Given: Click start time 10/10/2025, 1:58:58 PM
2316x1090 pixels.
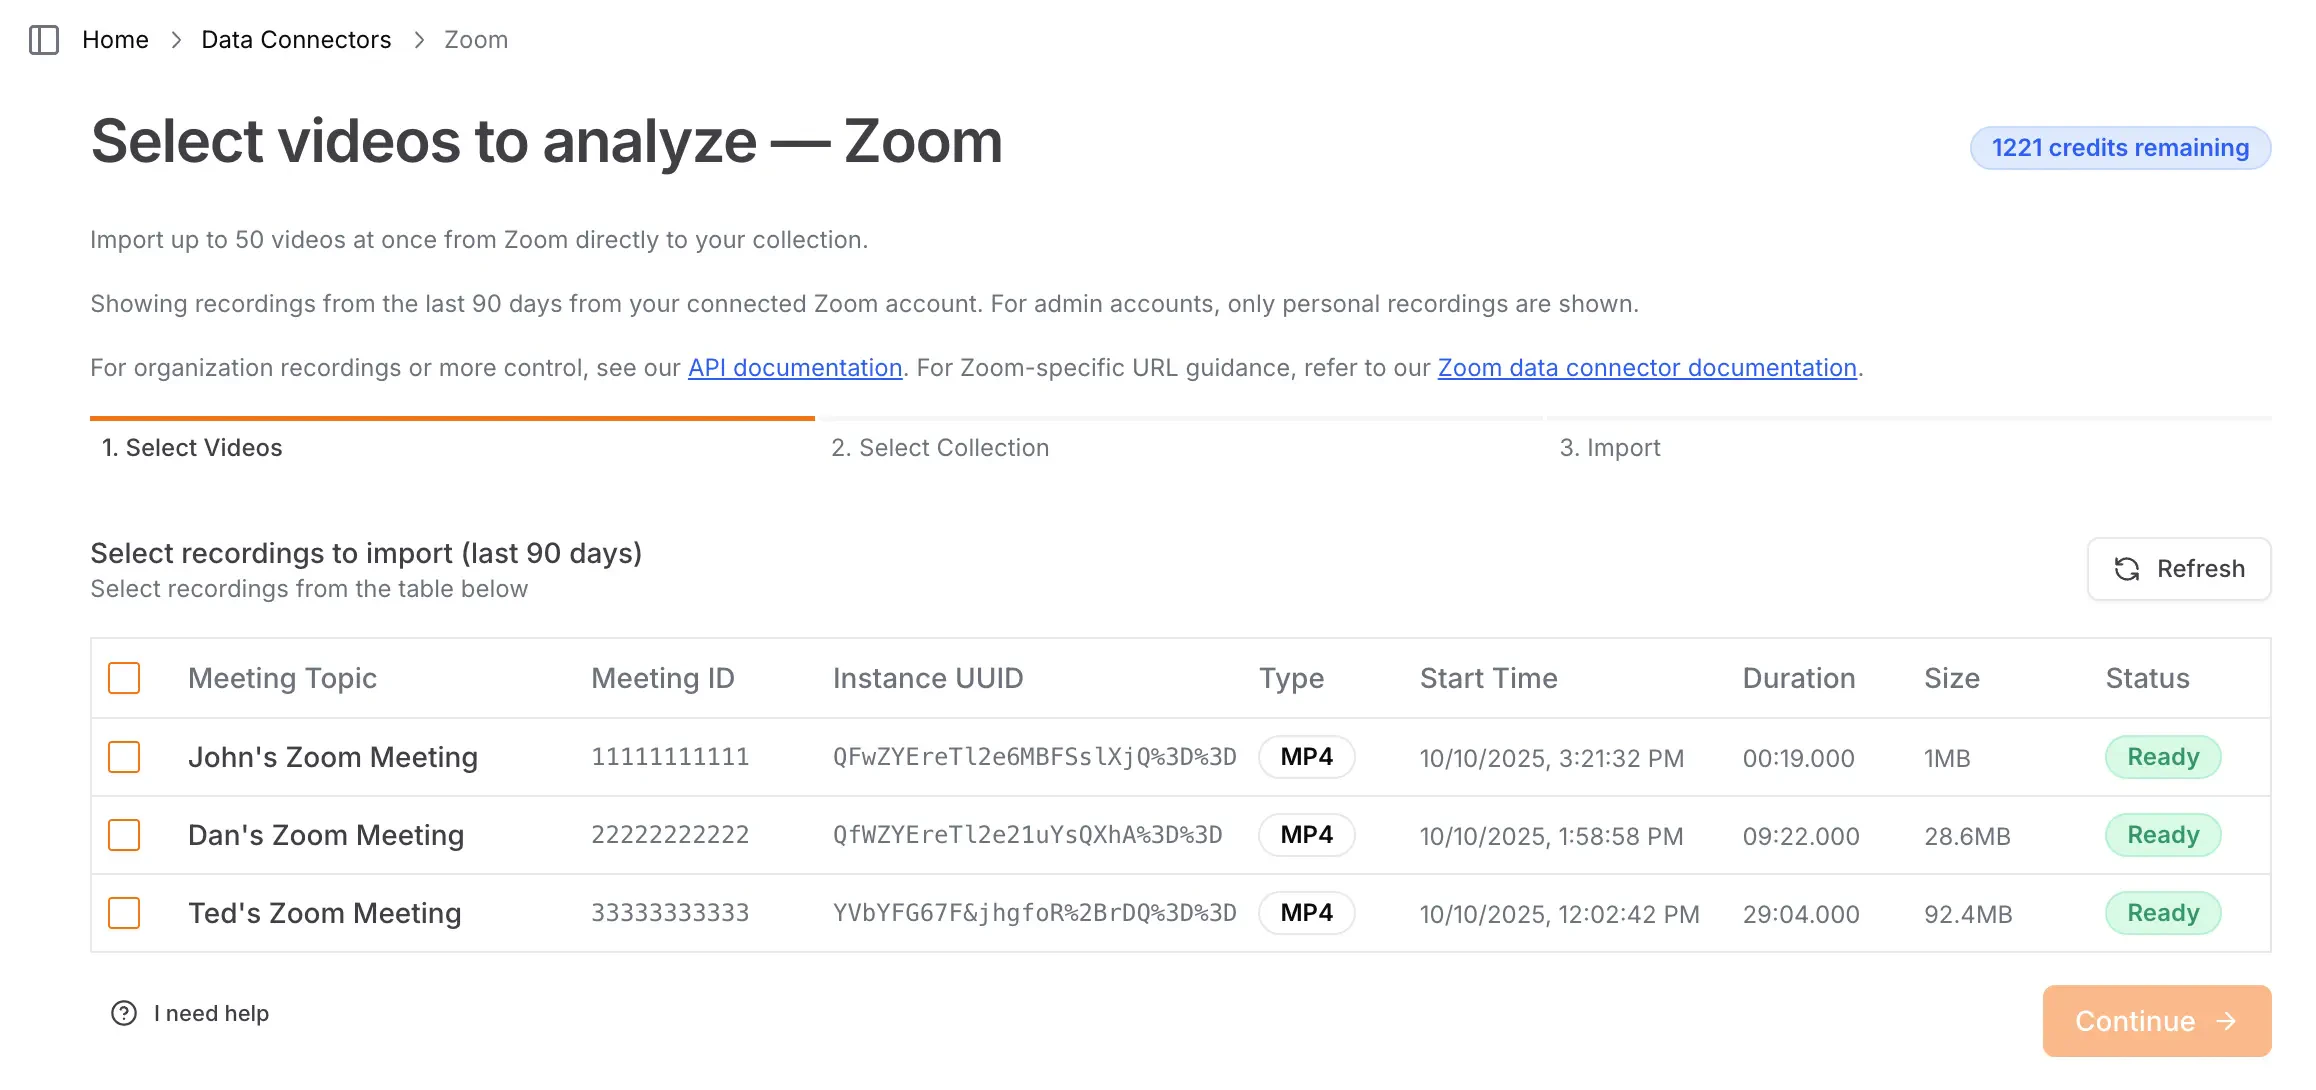Looking at the screenshot, I should (x=1552, y=837).
